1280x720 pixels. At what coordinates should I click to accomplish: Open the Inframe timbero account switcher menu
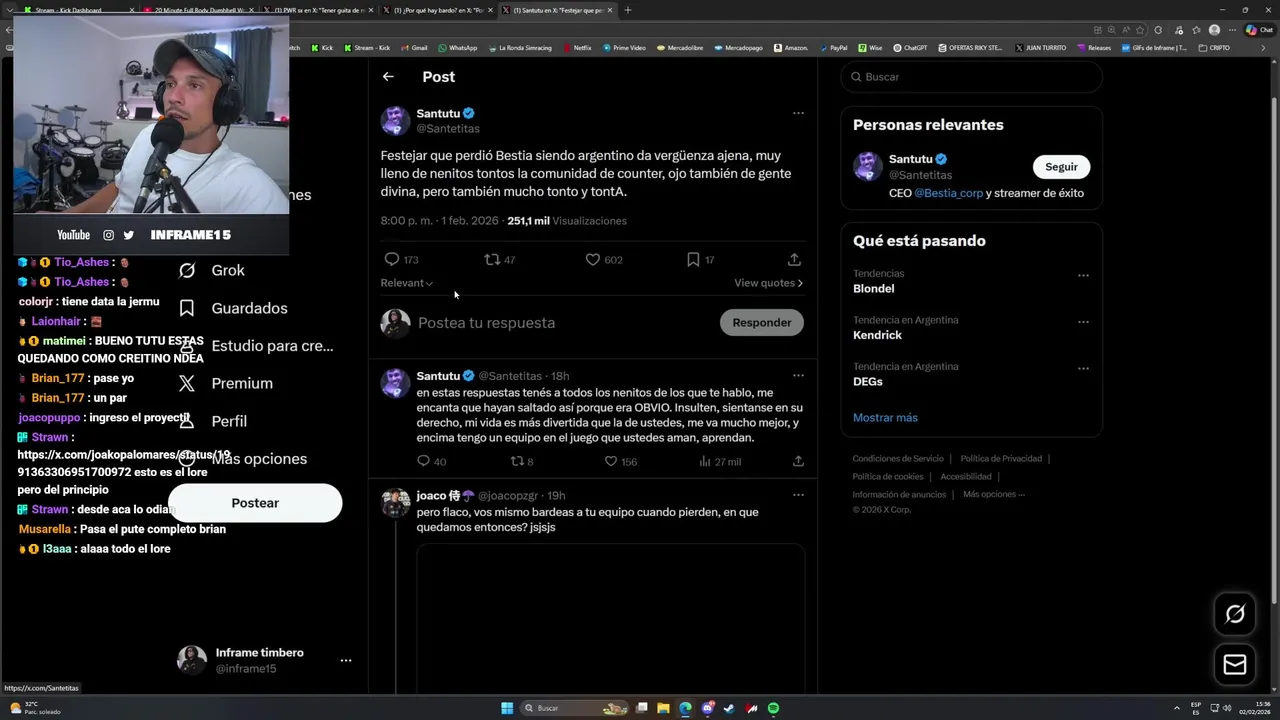click(x=345, y=660)
